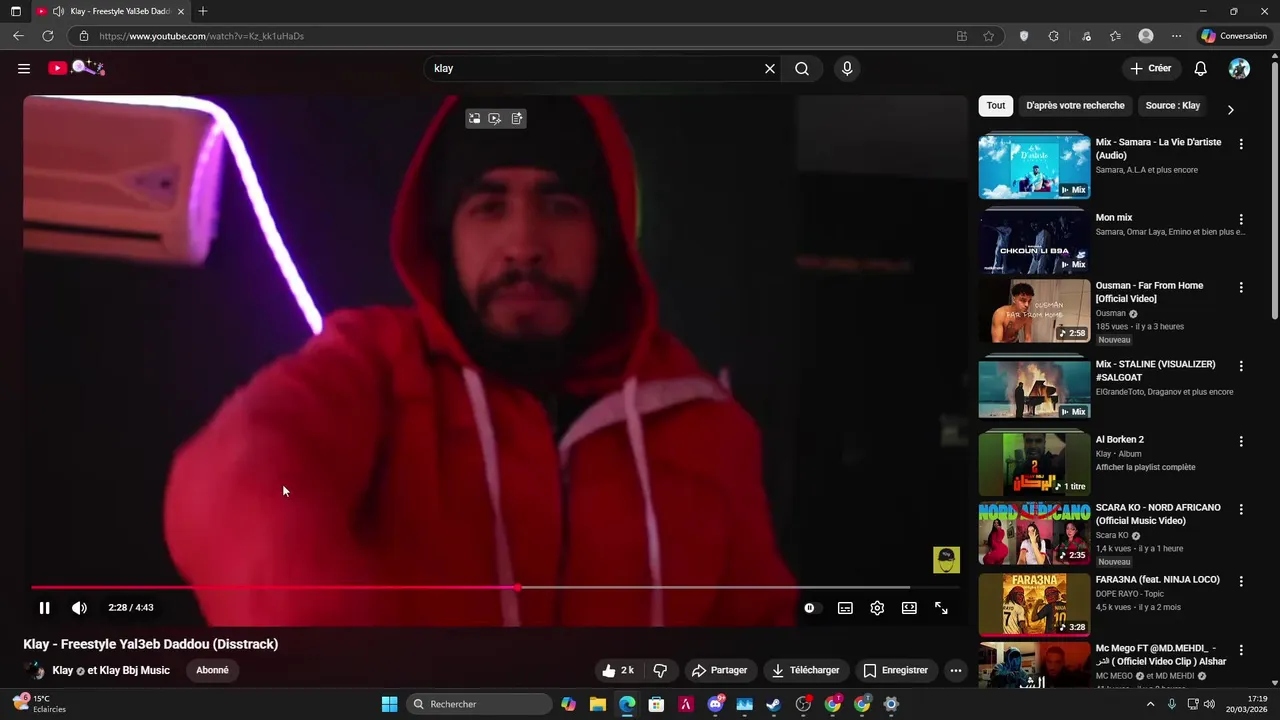1280x720 pixels.
Task: Close the Klay - Freestyle browser tab
Action: point(181,11)
